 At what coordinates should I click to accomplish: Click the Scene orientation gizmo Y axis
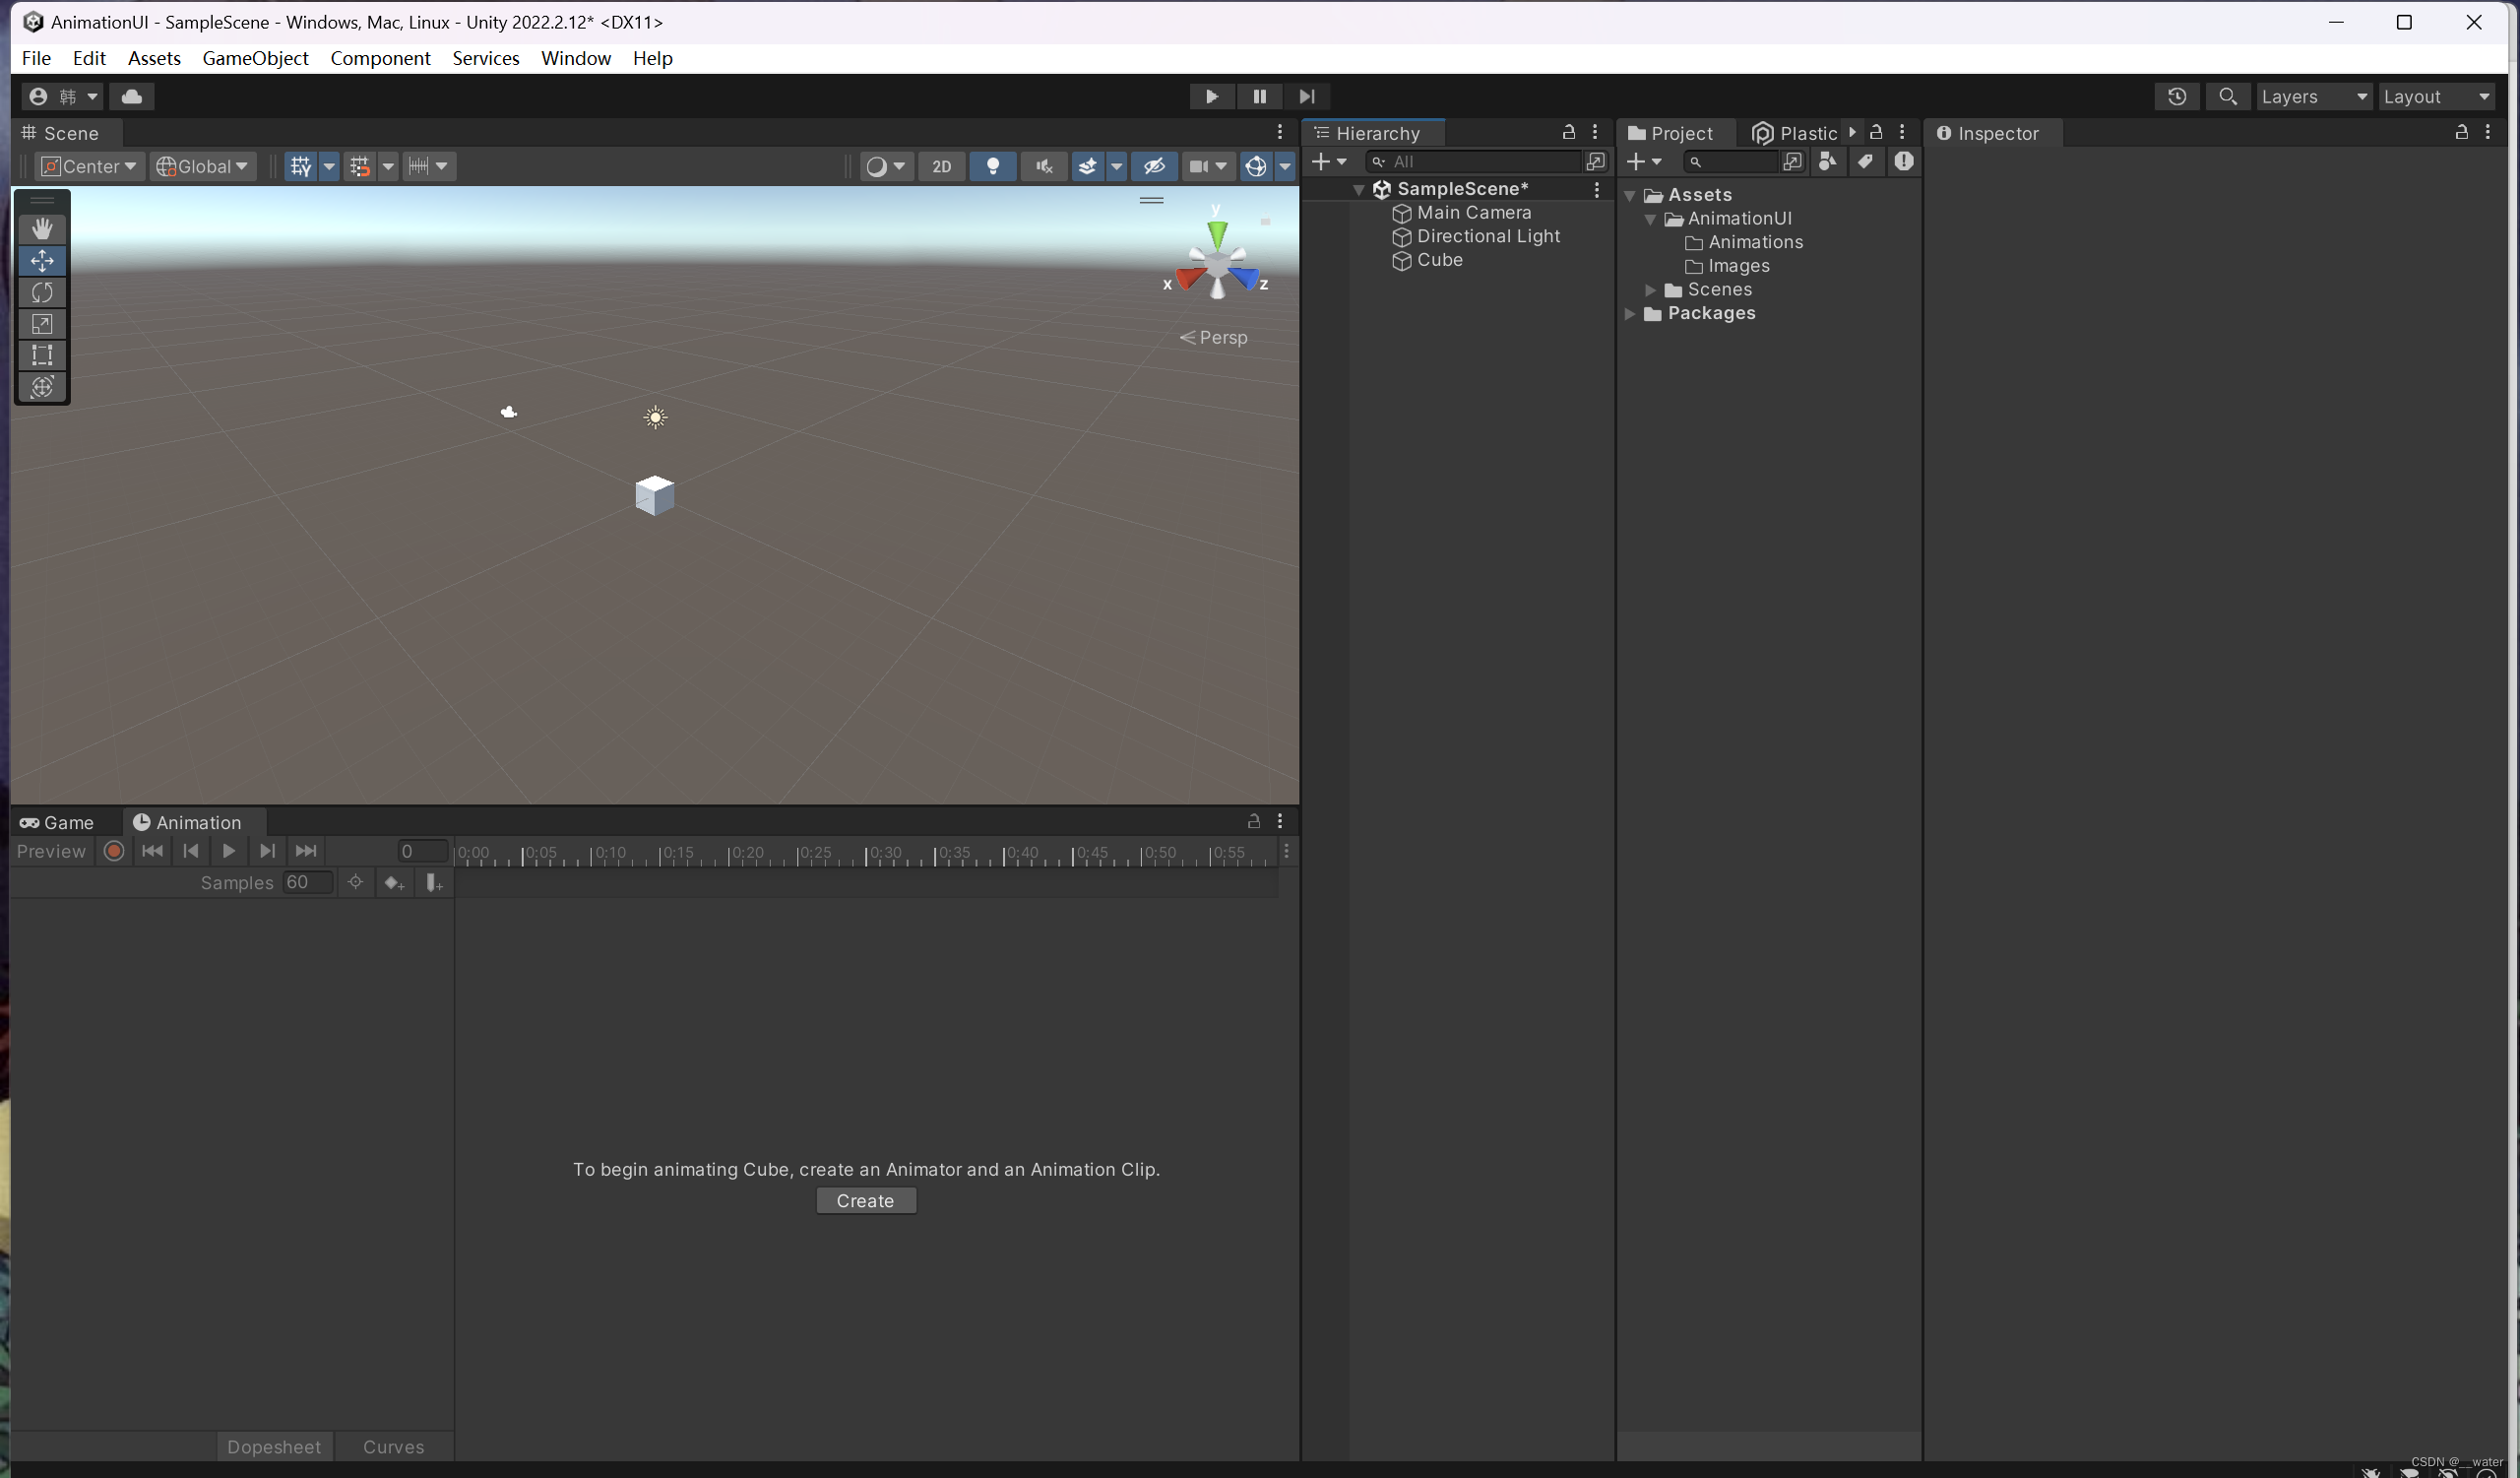1217,233
